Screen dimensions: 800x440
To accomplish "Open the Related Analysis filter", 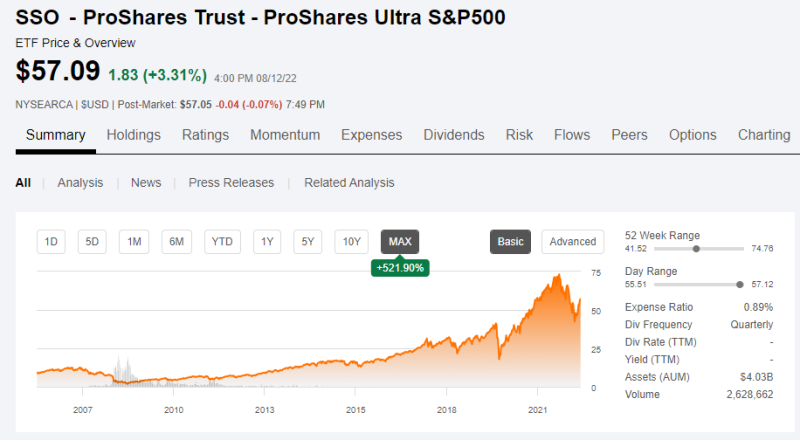I will coord(349,183).
